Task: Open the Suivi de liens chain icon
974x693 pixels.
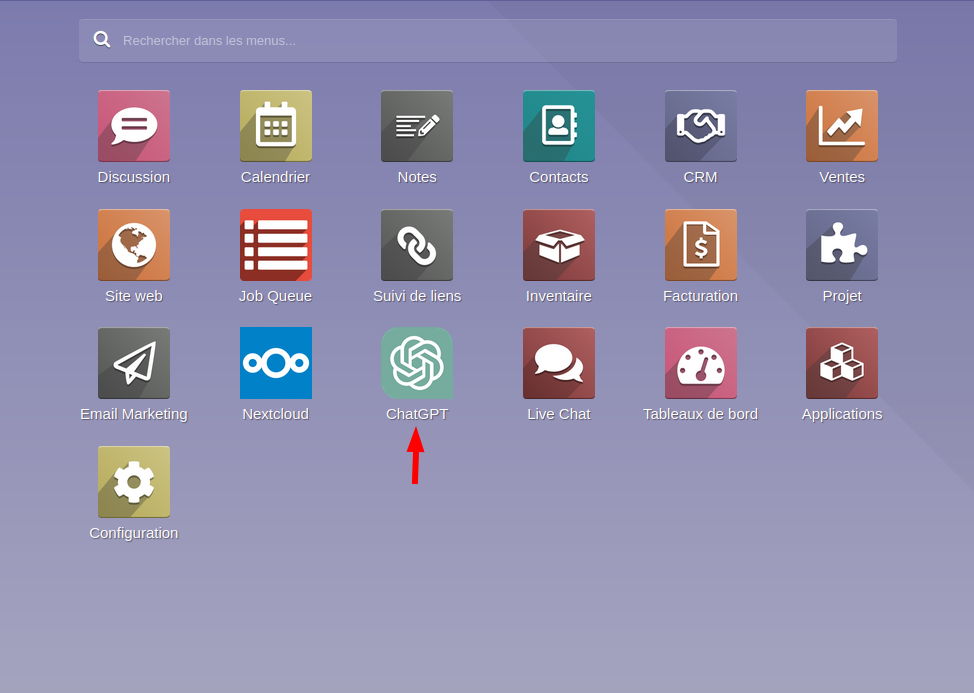Action: pos(417,245)
